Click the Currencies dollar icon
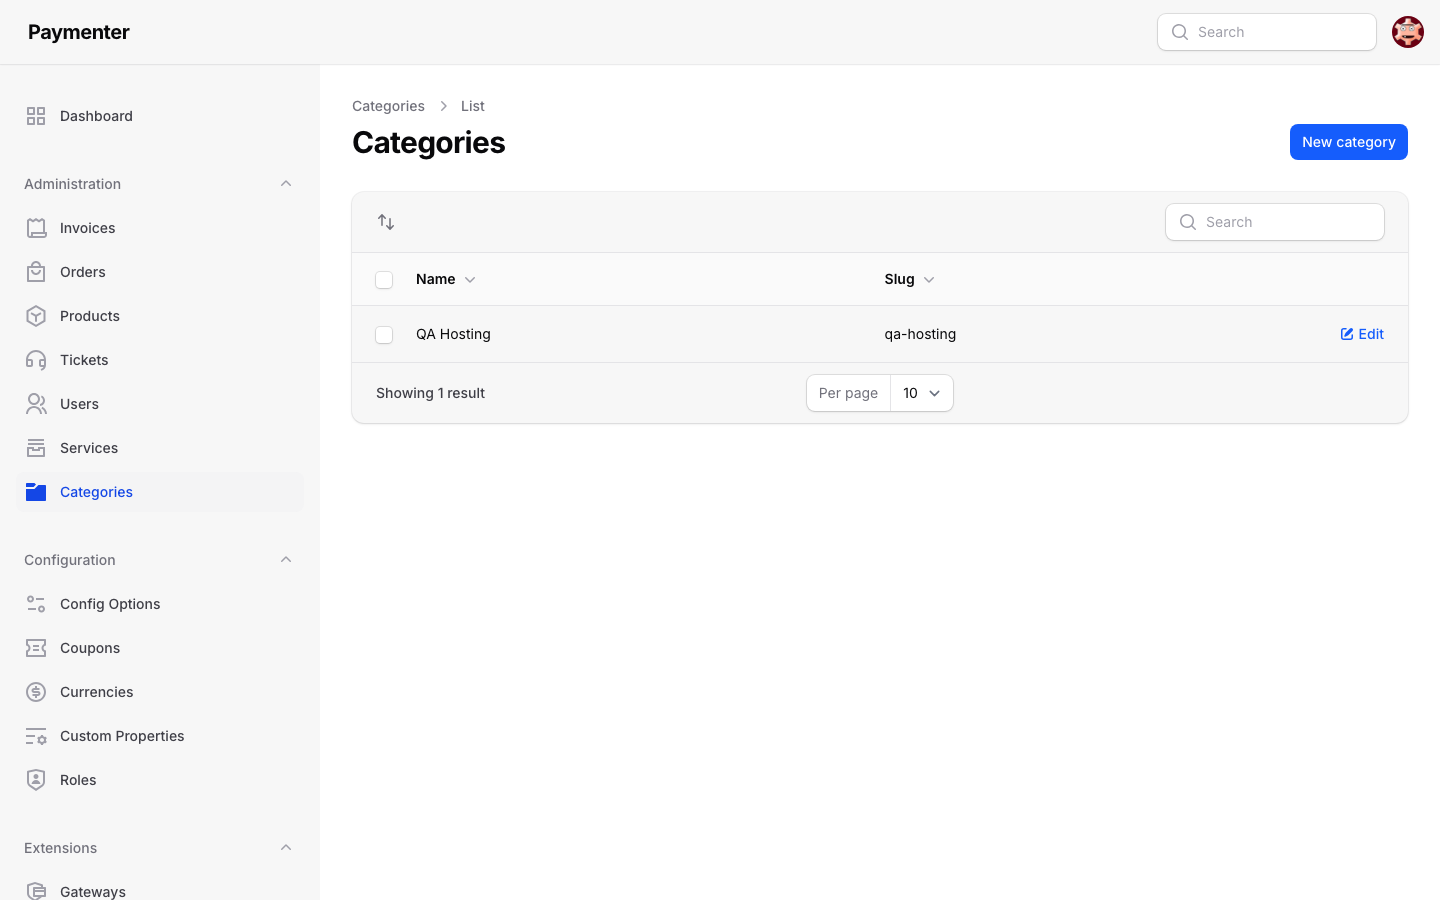1440x900 pixels. coord(36,692)
